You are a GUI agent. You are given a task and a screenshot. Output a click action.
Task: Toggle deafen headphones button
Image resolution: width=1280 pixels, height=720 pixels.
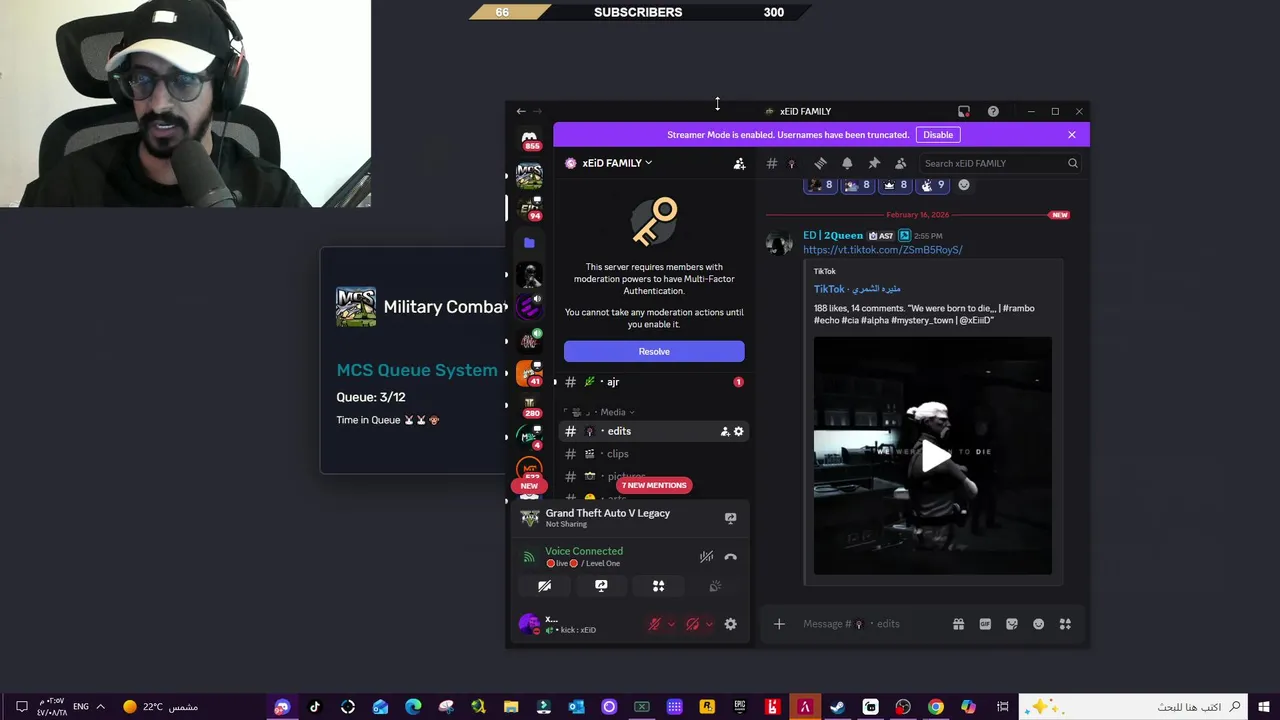(692, 624)
